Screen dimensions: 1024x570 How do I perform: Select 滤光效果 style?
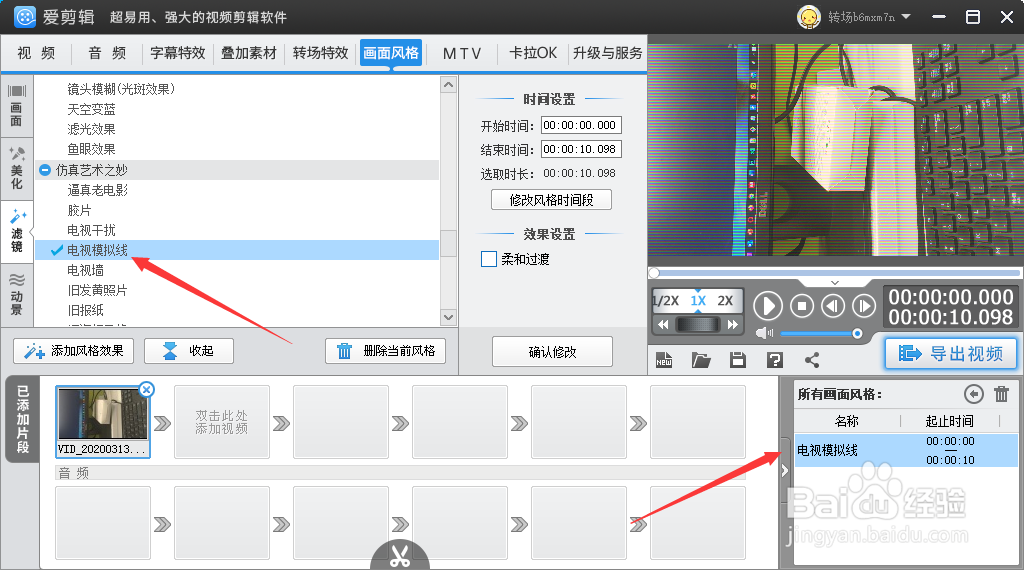[x=91, y=129]
